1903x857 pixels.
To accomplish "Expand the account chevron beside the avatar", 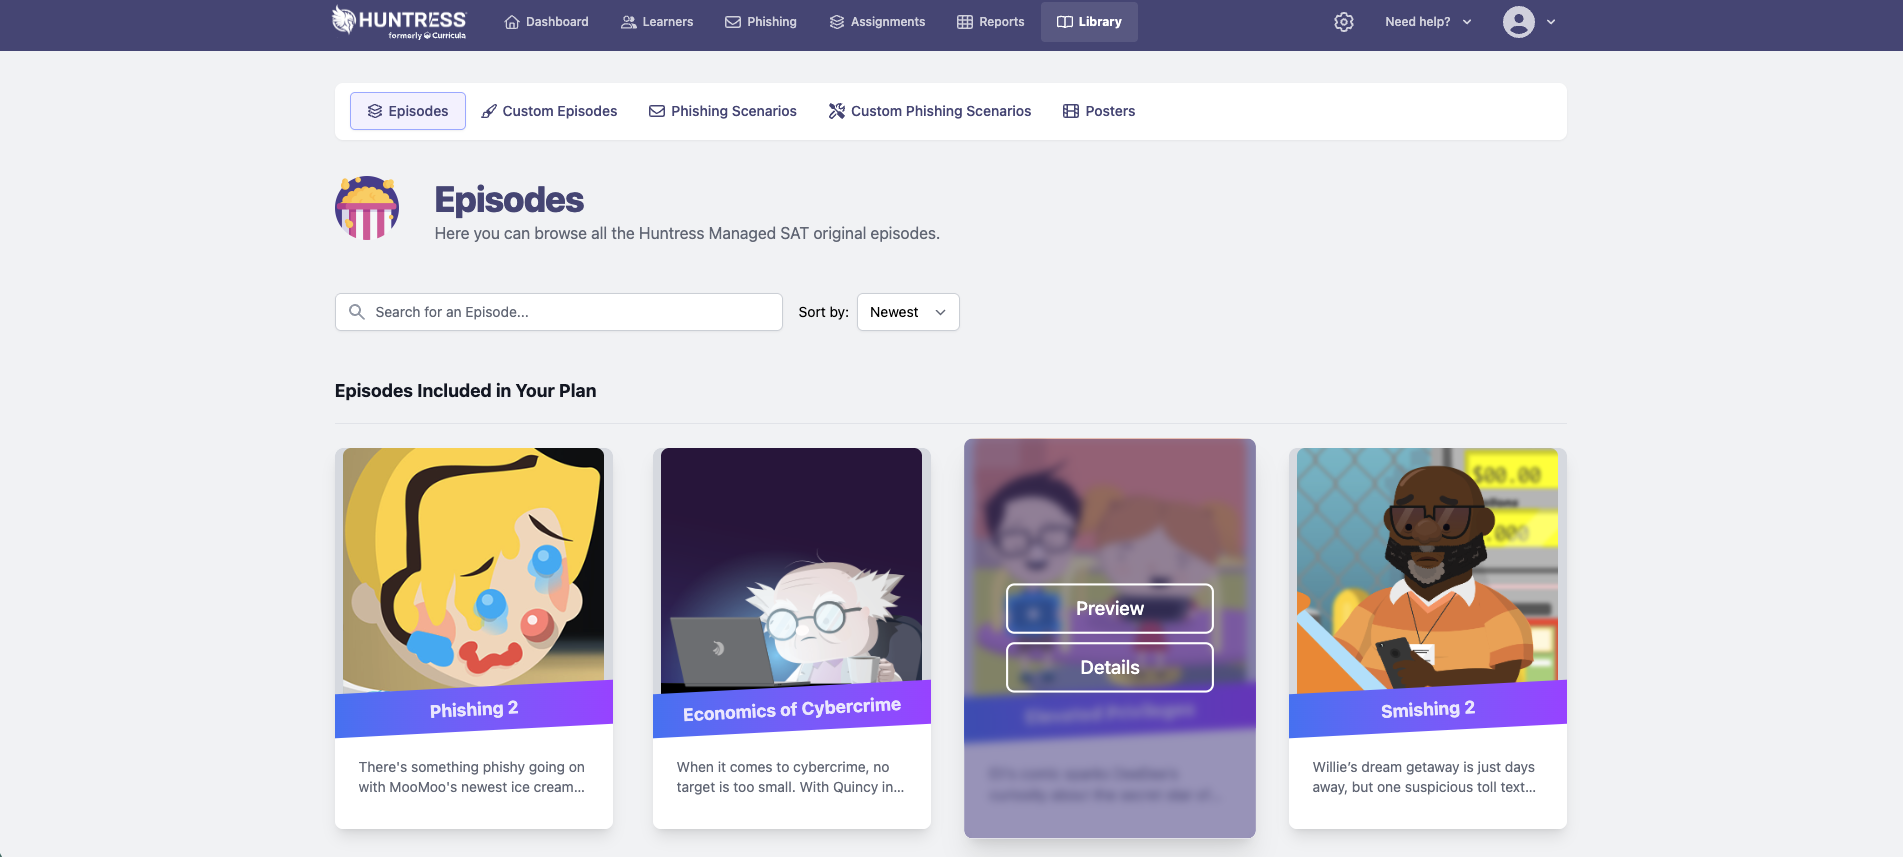I will (1551, 22).
